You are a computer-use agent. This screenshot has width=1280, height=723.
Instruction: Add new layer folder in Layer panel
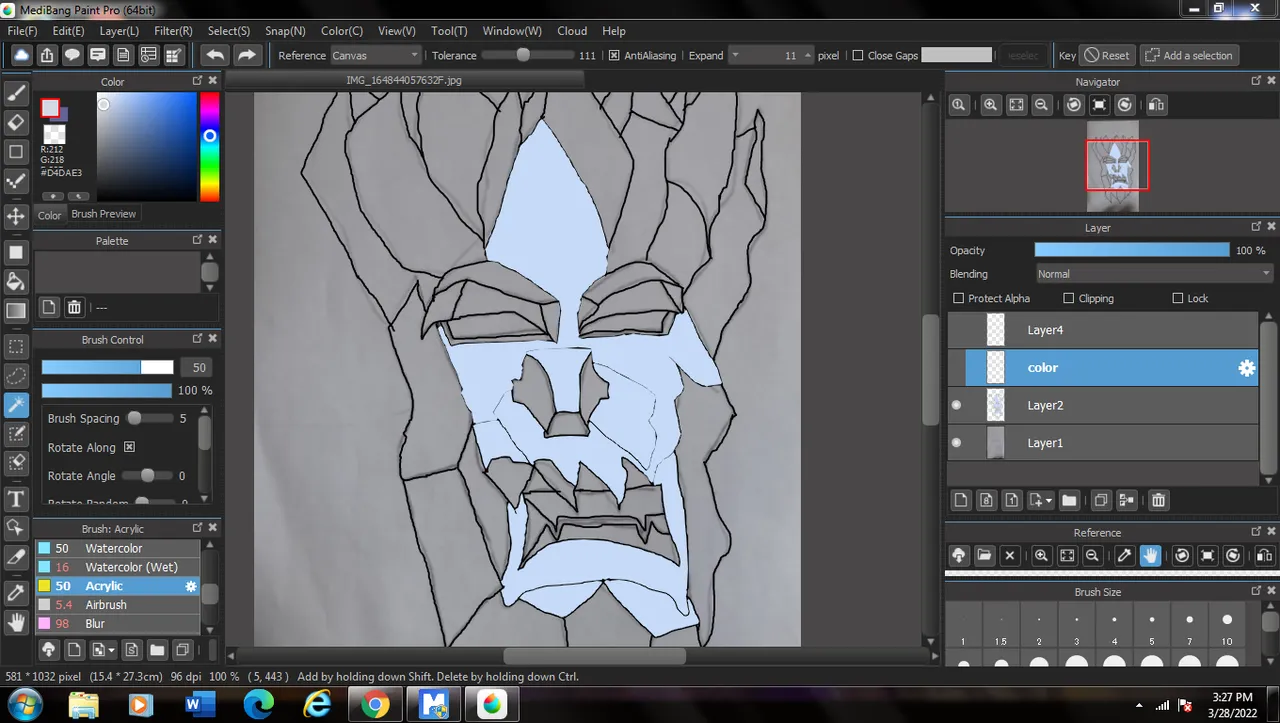1068,500
